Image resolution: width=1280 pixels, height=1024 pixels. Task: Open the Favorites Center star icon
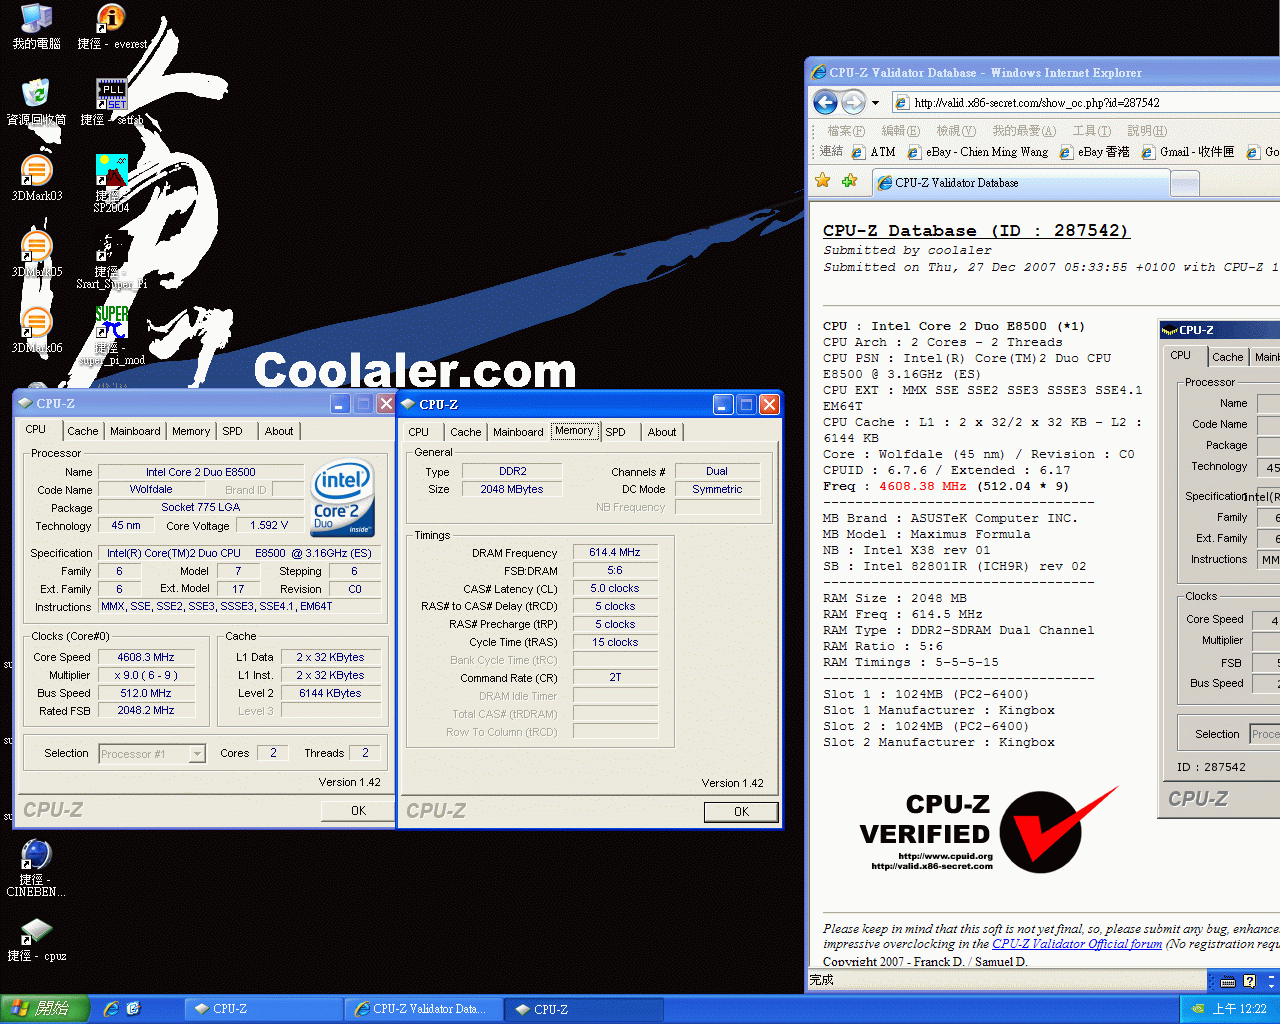(823, 181)
